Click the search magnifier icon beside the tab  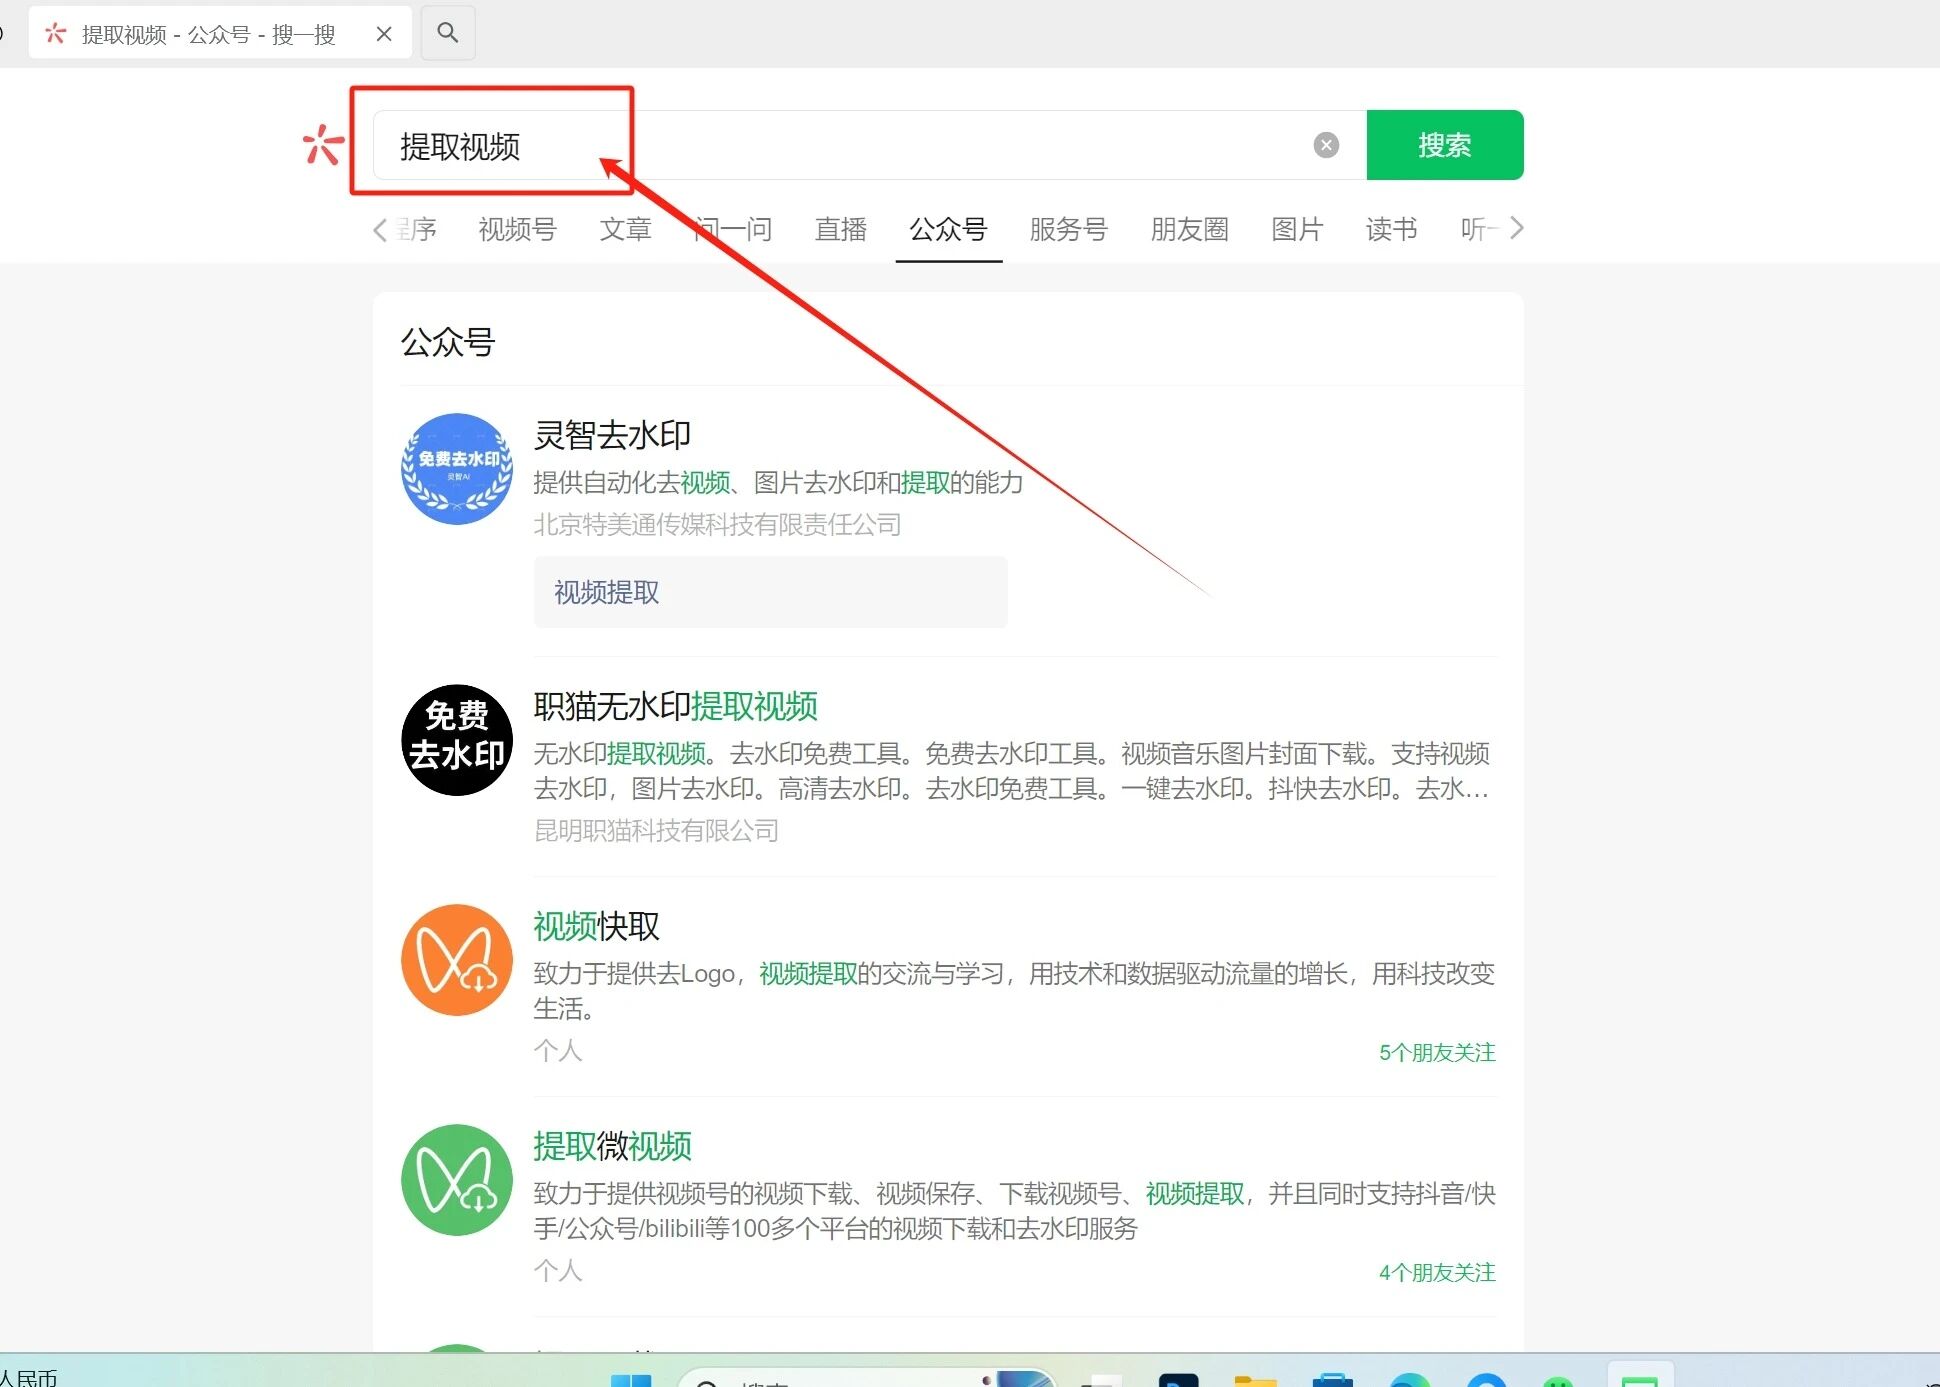click(x=448, y=33)
